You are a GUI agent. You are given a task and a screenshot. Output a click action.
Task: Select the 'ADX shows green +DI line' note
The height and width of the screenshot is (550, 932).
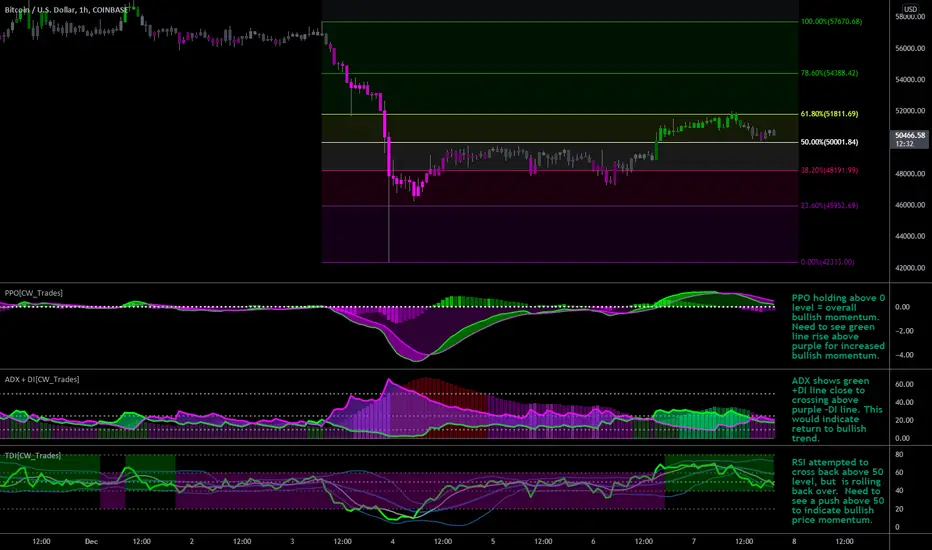coord(837,410)
